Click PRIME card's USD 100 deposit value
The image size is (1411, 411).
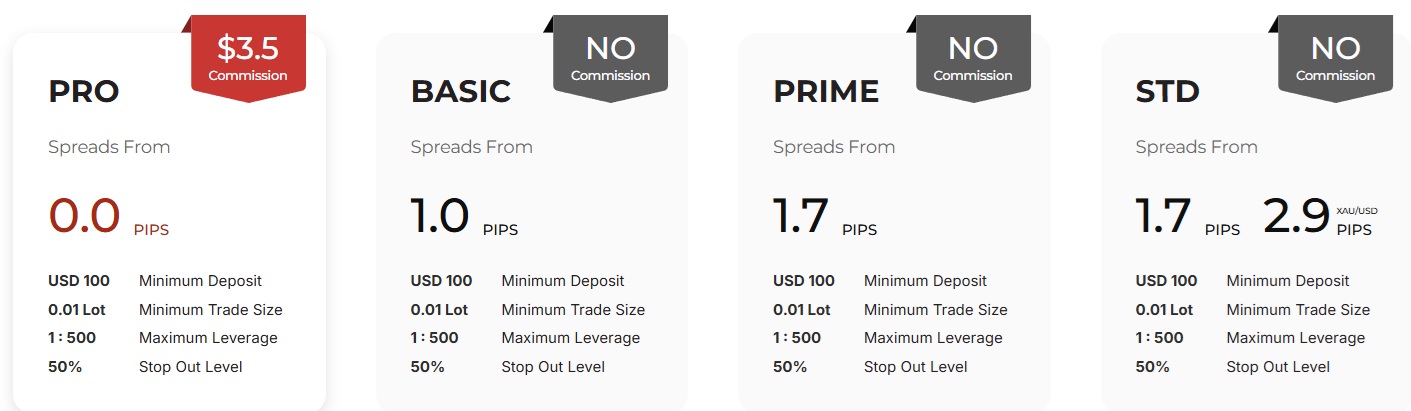pos(803,281)
